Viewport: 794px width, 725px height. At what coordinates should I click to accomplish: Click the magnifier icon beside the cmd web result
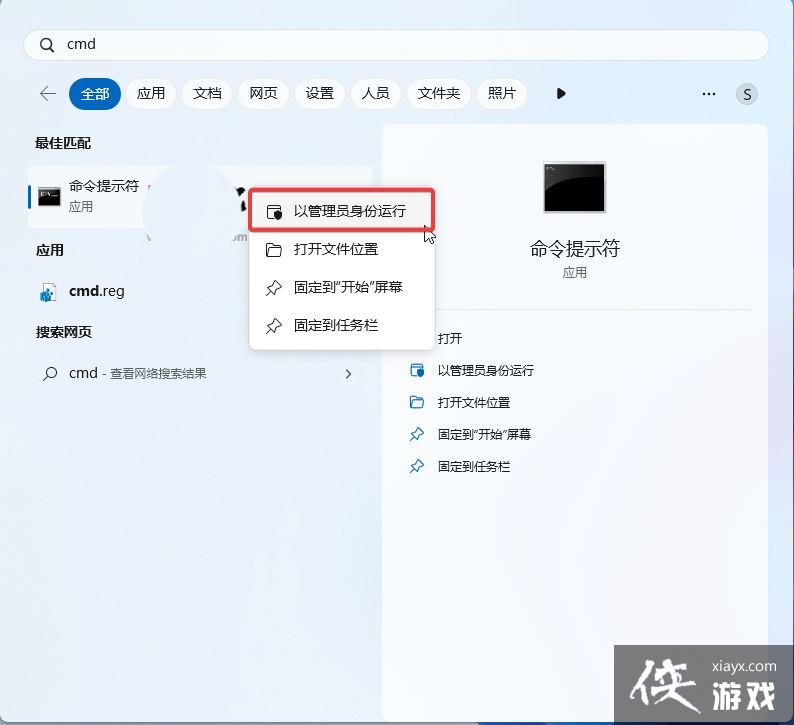[50, 374]
